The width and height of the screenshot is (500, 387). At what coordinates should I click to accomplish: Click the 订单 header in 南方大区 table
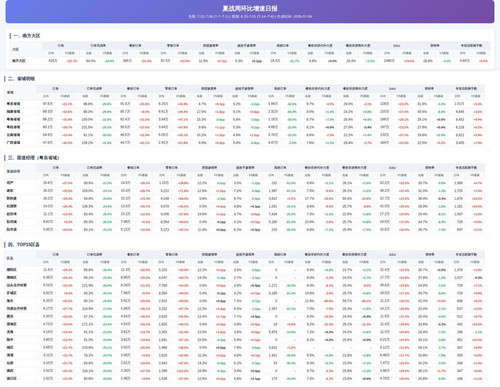61,45
